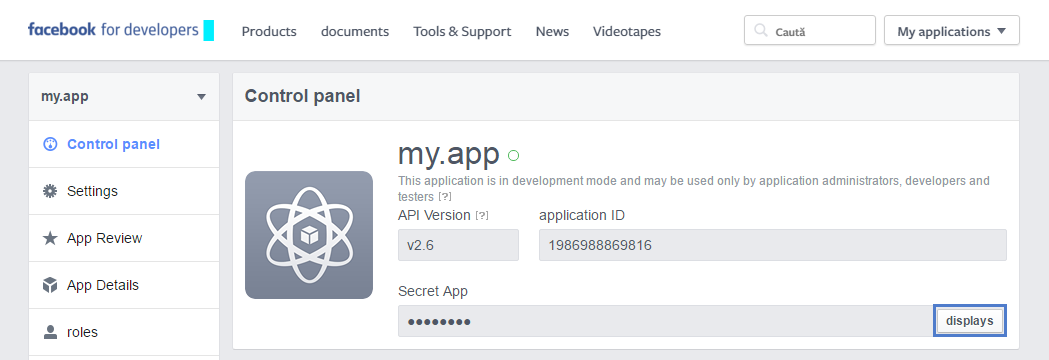The height and width of the screenshot is (360, 1049).
Task: Open App Review in the sidebar
Action: click(x=124, y=238)
